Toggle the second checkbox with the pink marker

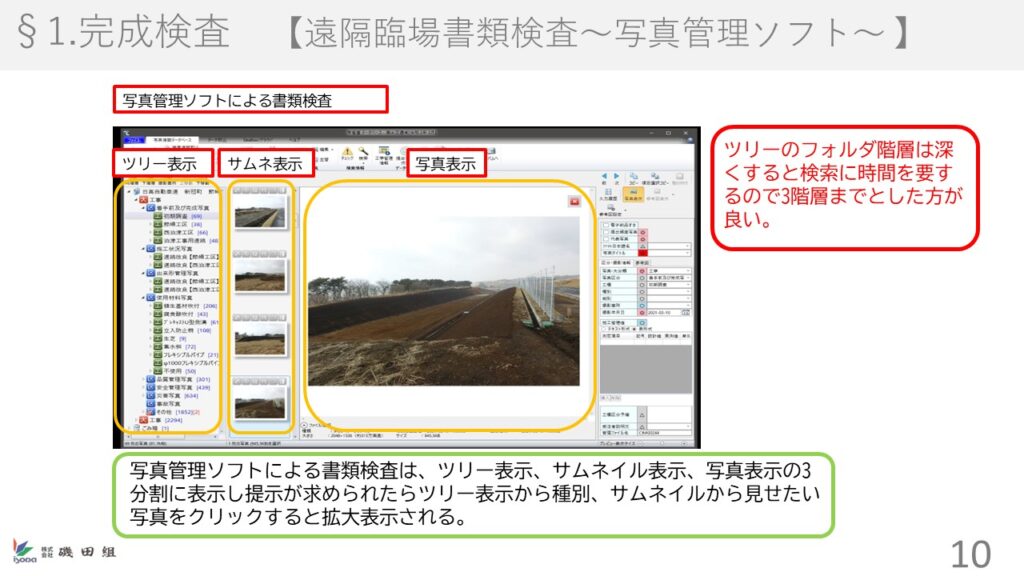(x=604, y=232)
